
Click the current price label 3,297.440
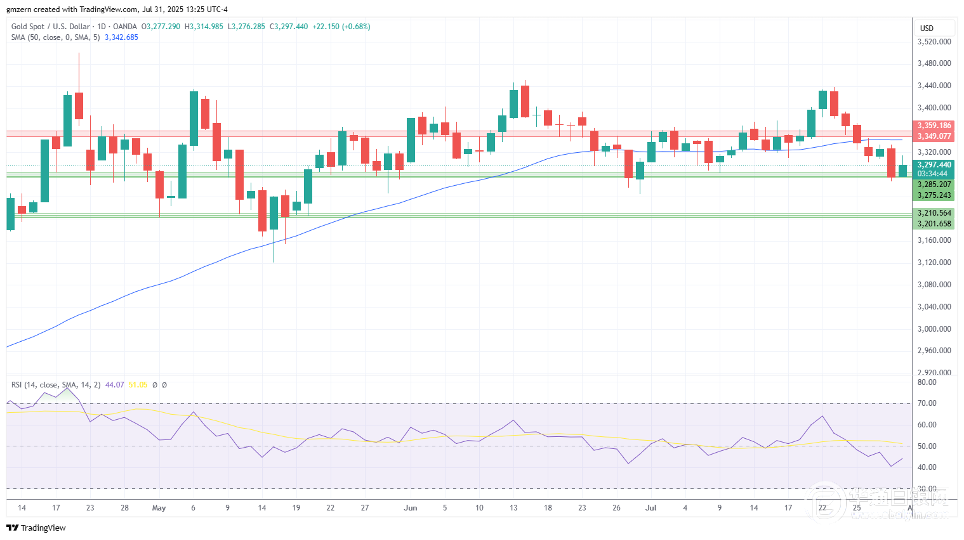(x=934, y=165)
